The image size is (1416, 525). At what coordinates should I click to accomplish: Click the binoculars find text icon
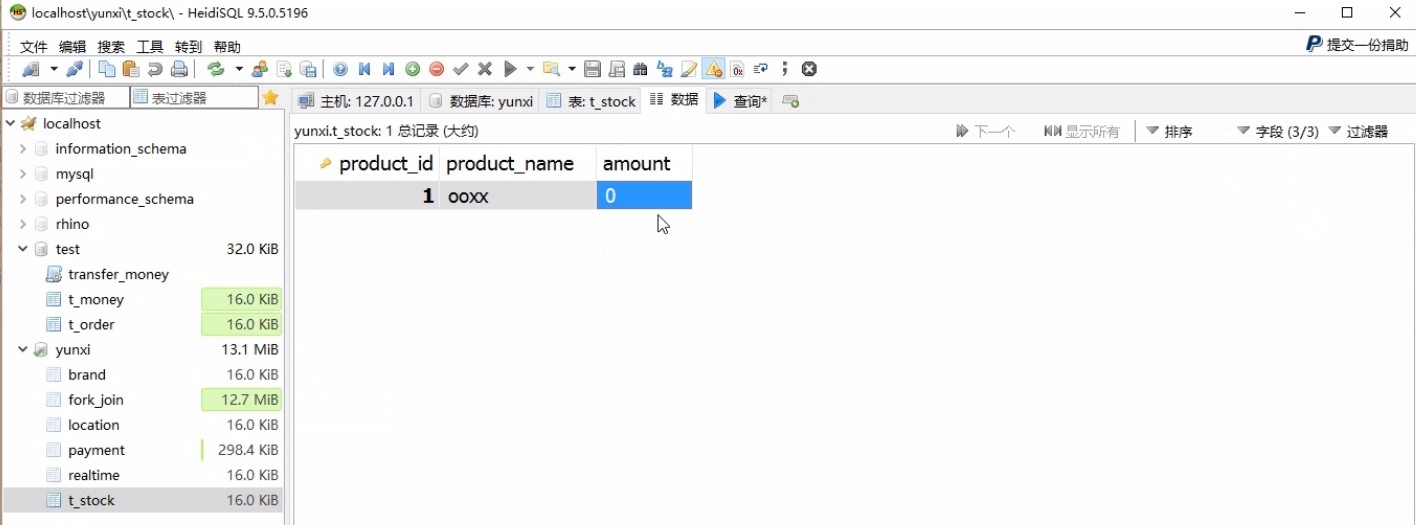(x=641, y=69)
